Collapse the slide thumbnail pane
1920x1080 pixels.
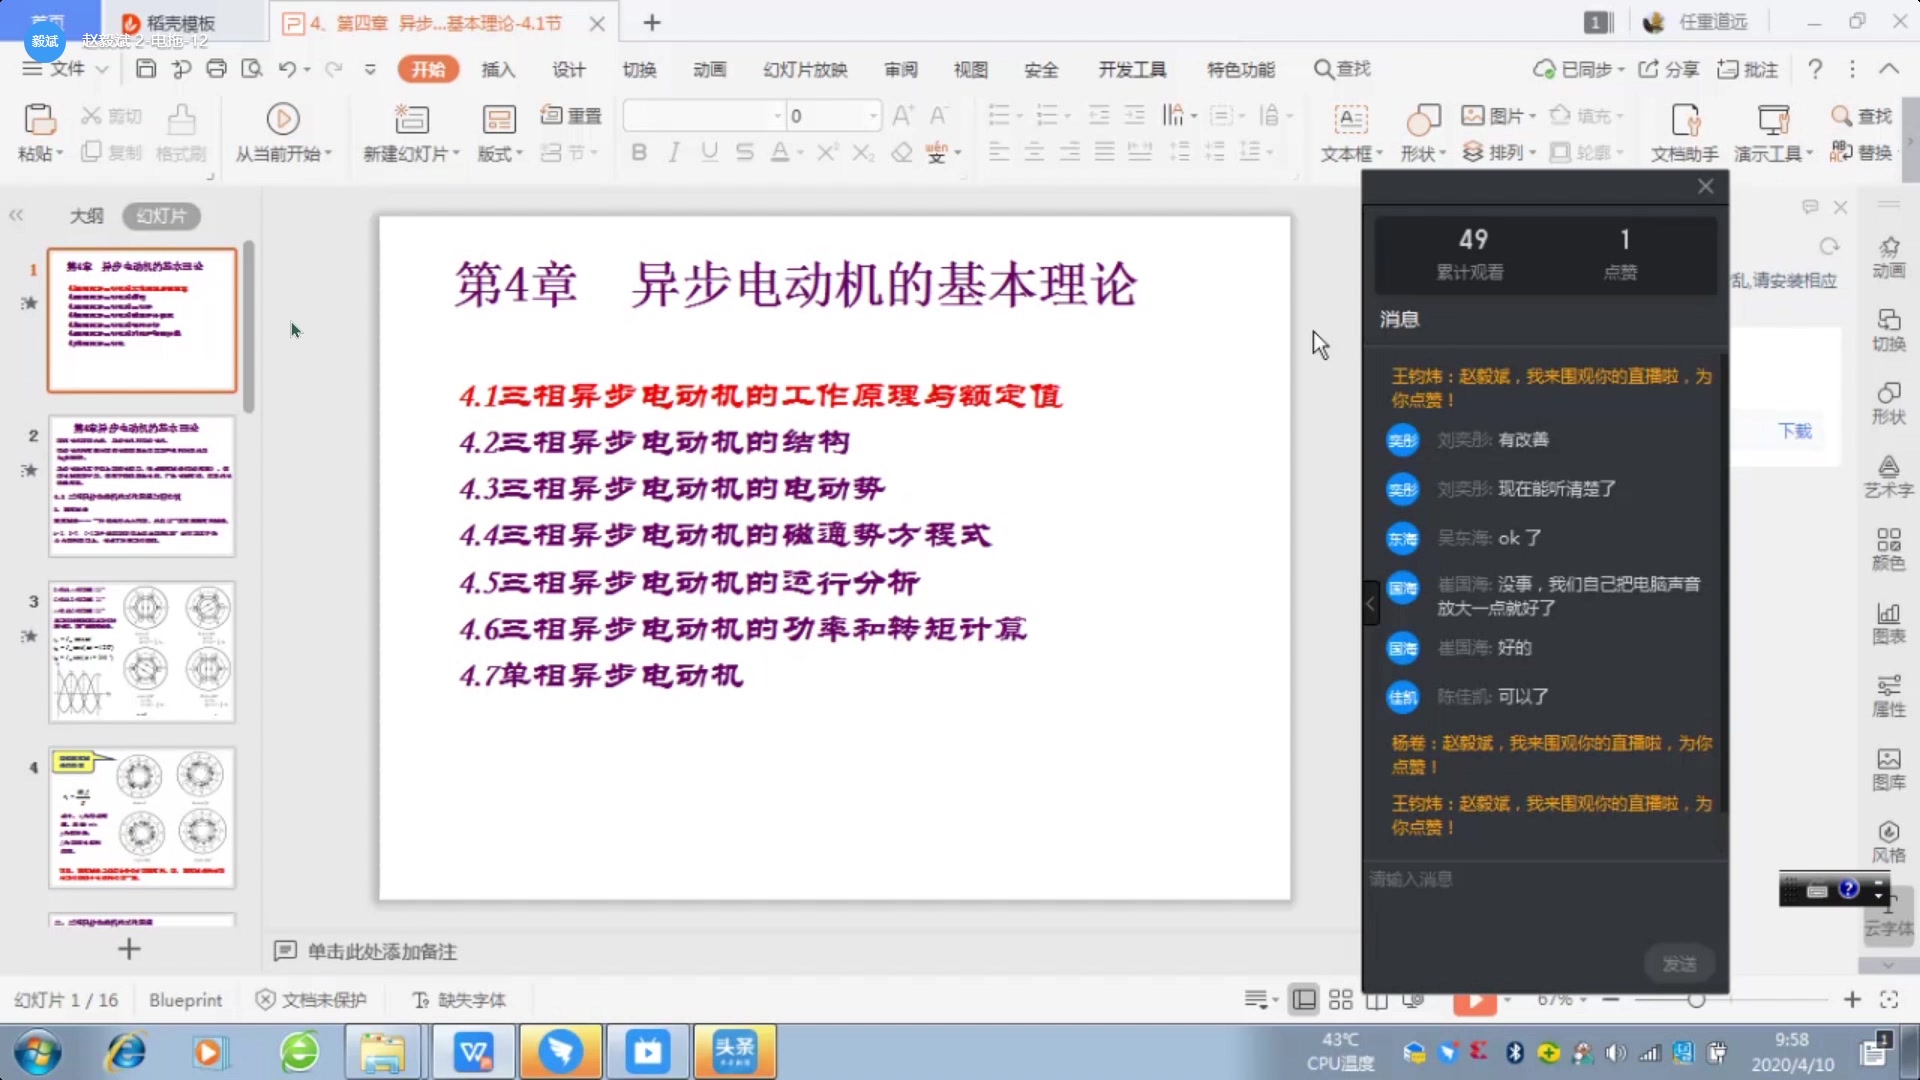(16, 215)
